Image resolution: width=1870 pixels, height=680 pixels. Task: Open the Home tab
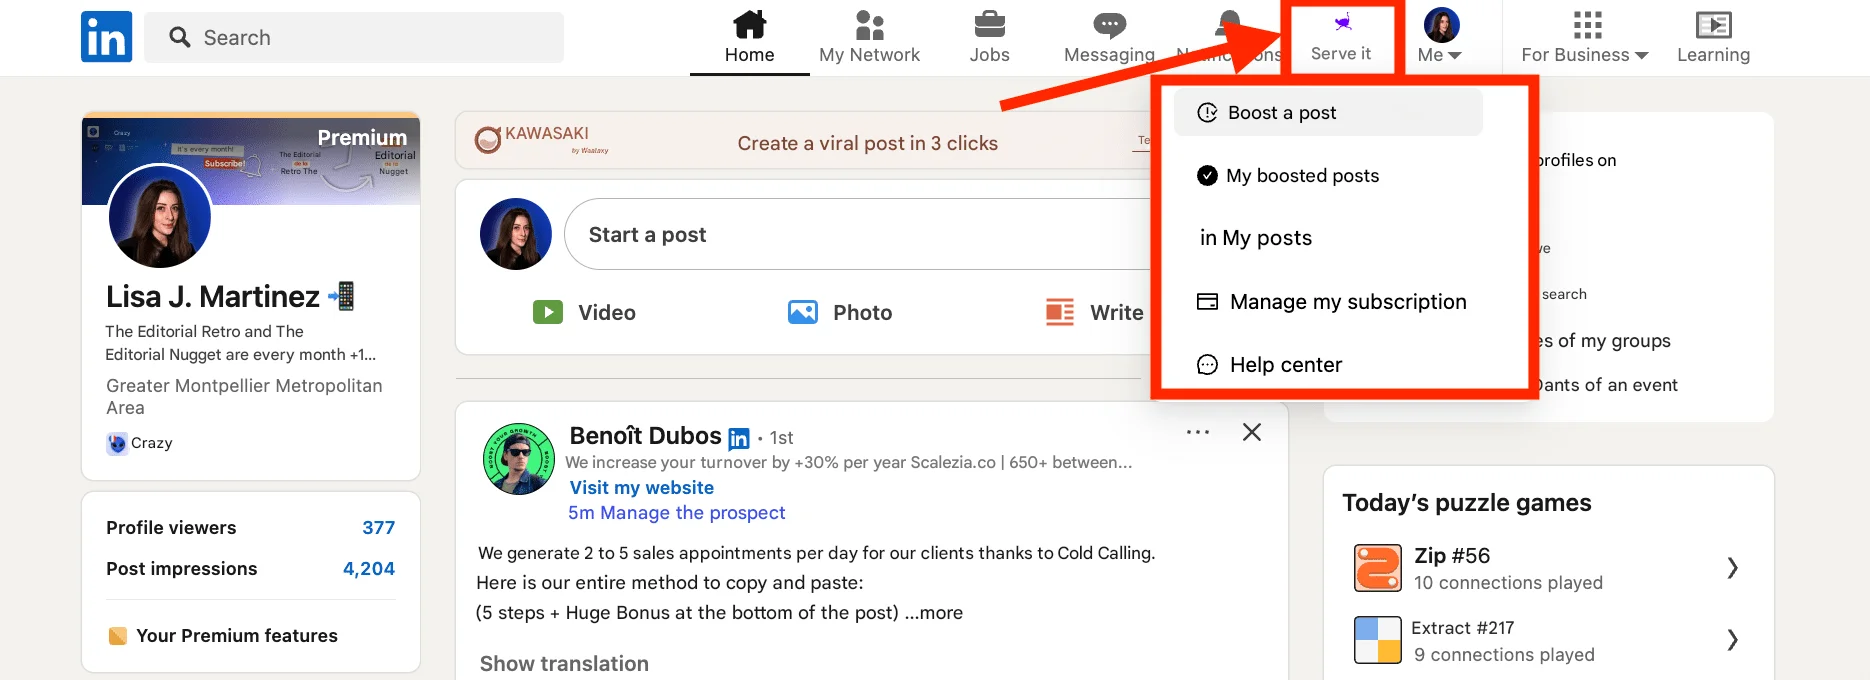[749, 37]
